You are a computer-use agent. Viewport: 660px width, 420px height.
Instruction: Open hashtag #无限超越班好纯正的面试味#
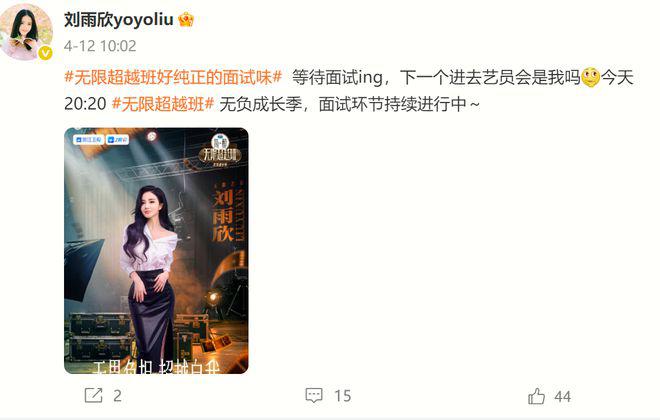[173, 77]
